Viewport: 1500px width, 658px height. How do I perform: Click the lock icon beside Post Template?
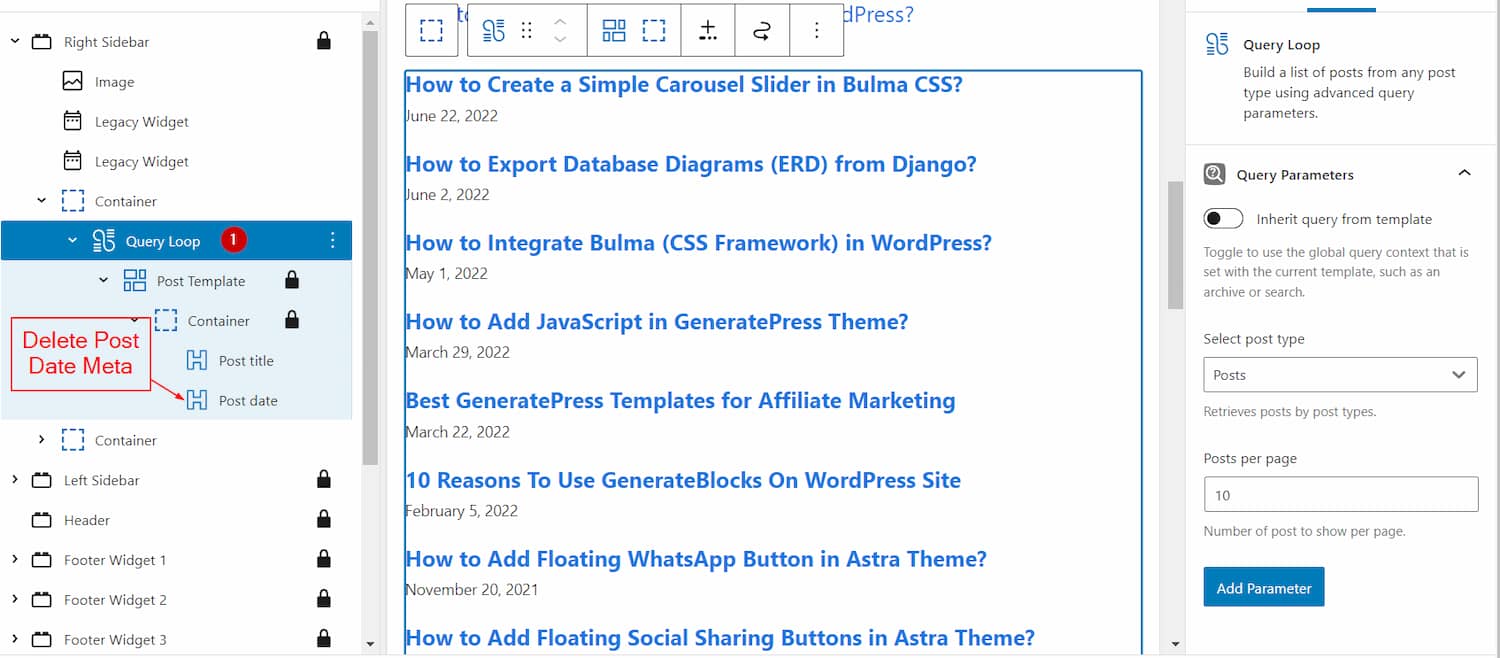(x=291, y=281)
